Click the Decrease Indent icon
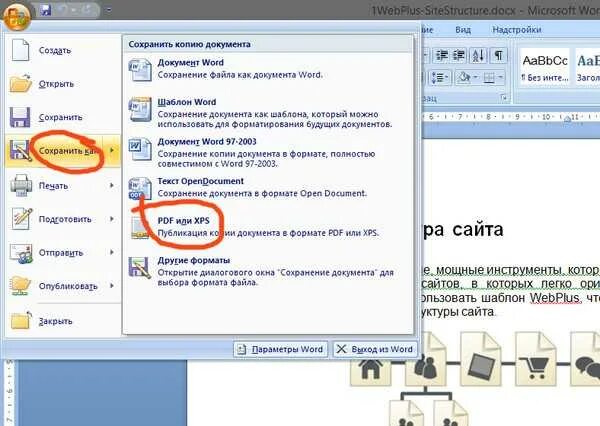 coord(442,56)
